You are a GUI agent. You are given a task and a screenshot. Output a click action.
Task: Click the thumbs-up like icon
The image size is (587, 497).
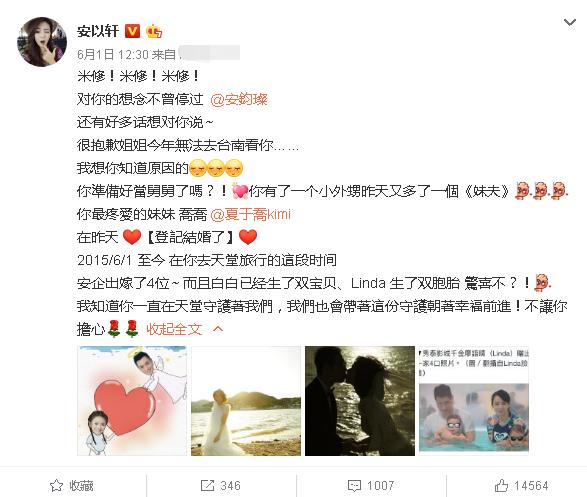point(501,485)
